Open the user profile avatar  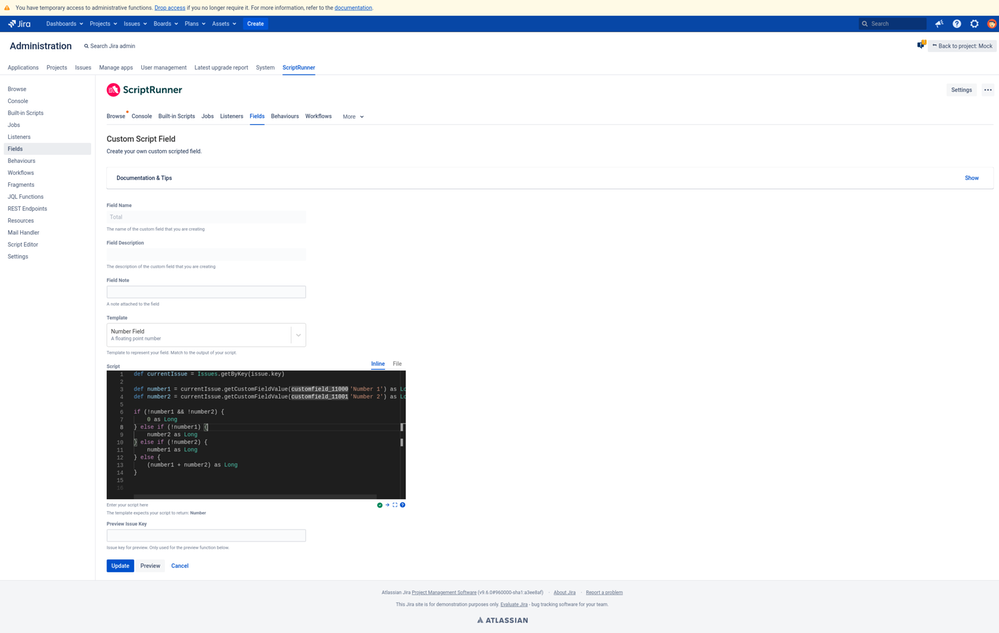[991, 24]
